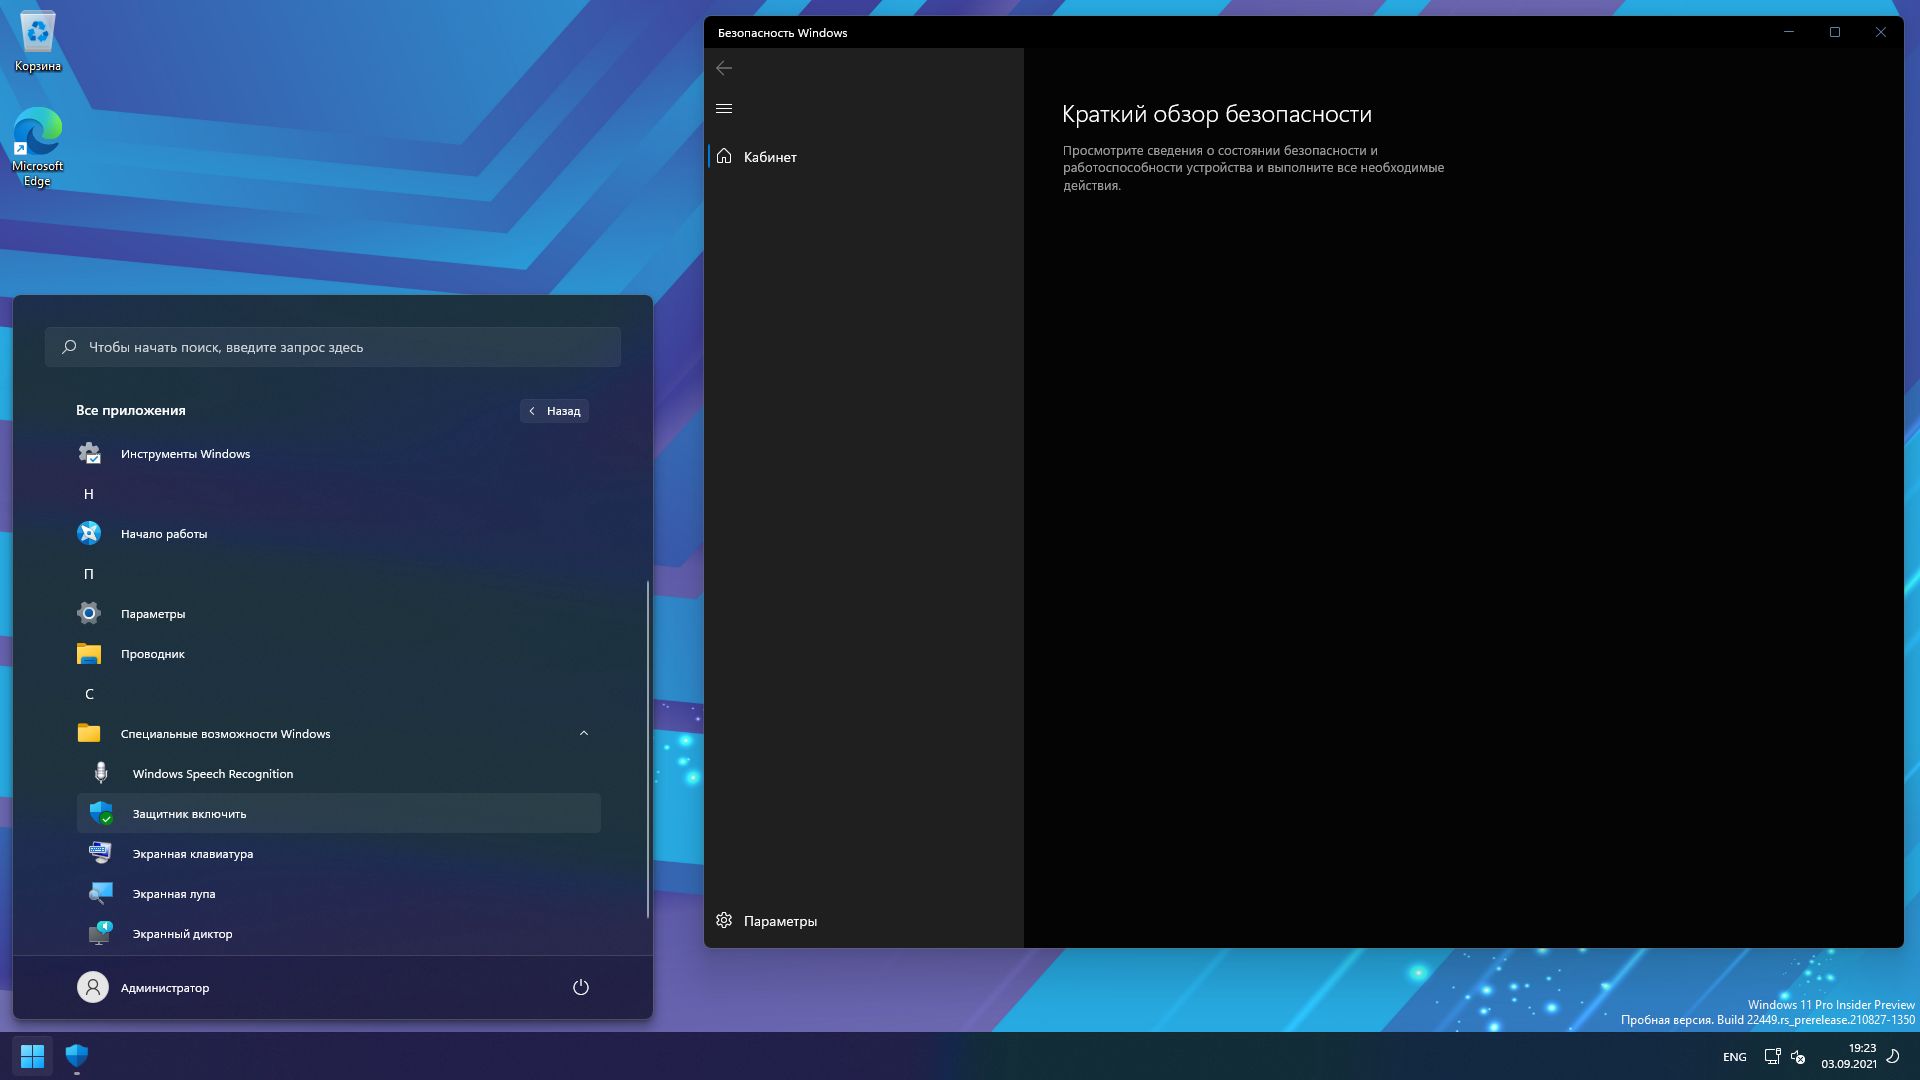Click the Start menu app list scrollbar
The height and width of the screenshot is (1080, 1920).
coord(648,750)
